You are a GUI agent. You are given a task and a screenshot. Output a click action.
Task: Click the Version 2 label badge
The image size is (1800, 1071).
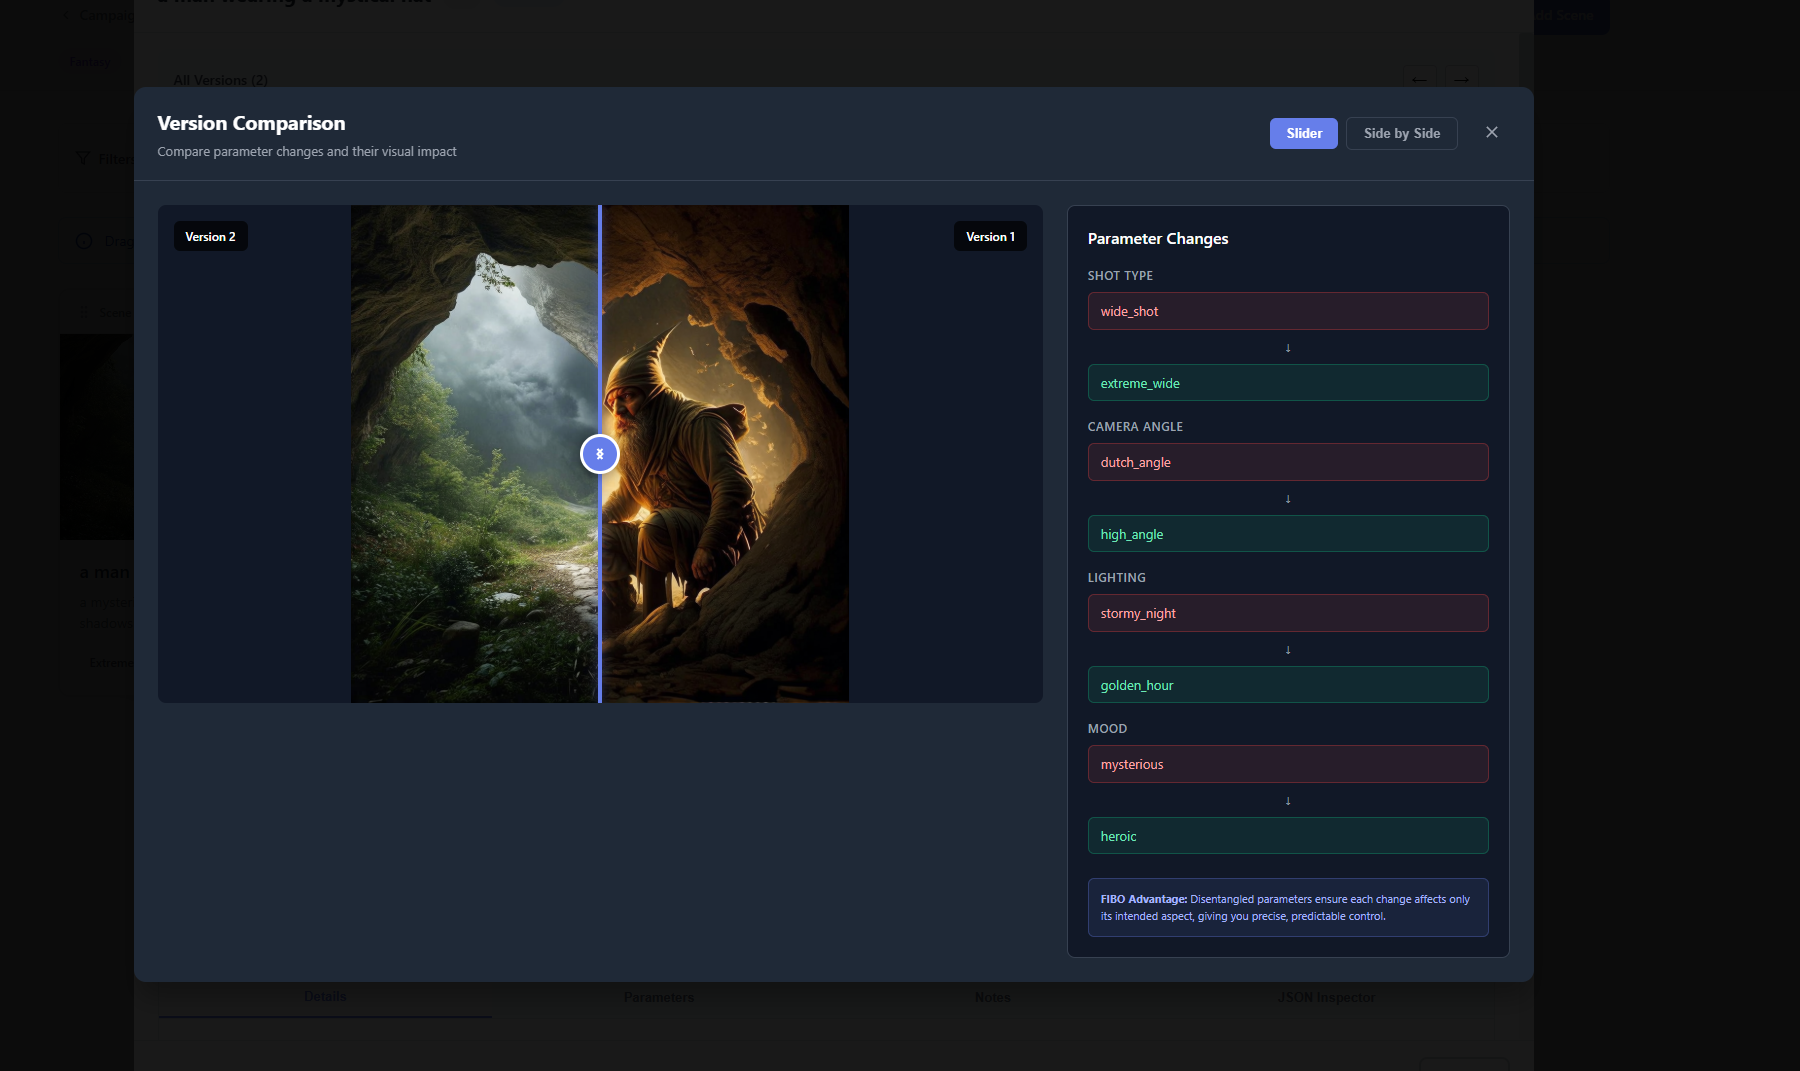(210, 236)
